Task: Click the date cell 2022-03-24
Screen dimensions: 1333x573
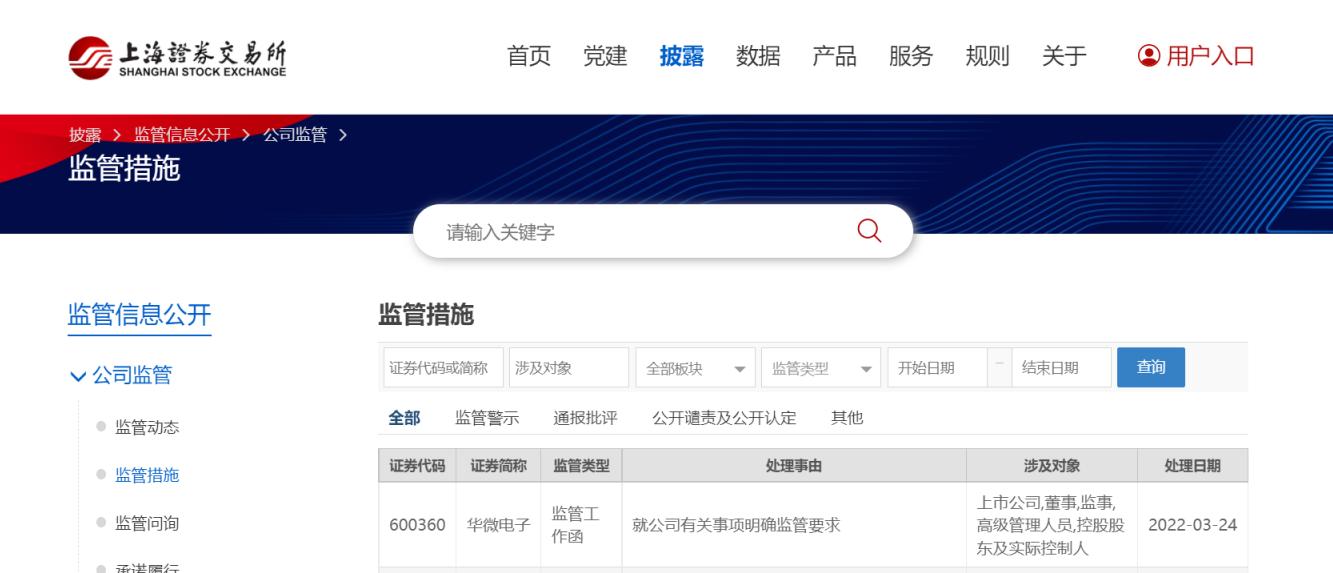Action: click(x=1192, y=524)
